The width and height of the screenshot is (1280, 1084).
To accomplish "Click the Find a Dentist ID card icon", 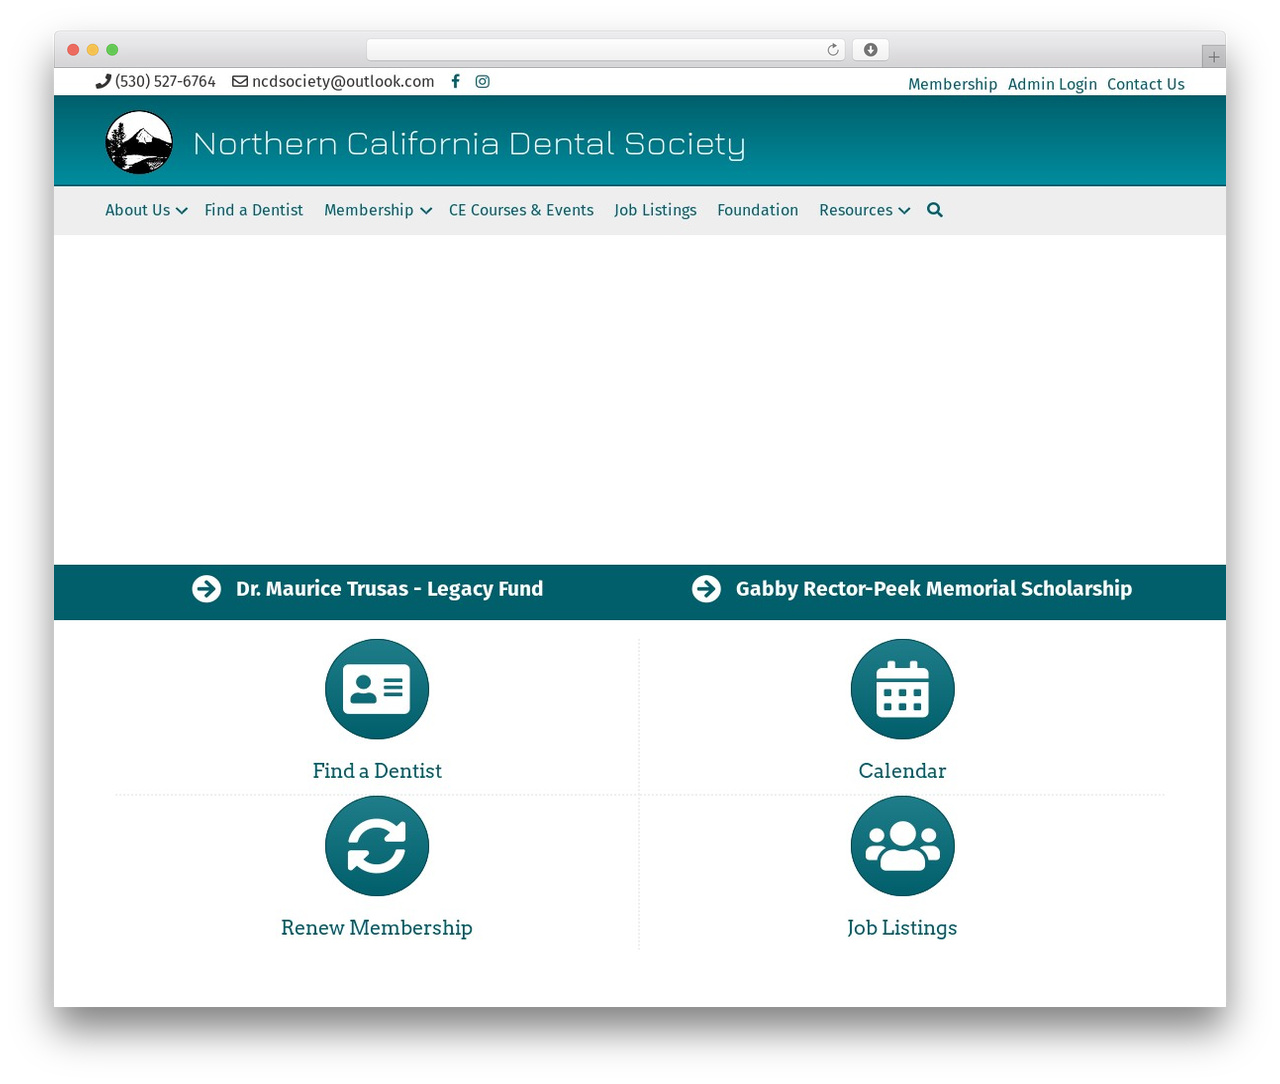I will (377, 689).
